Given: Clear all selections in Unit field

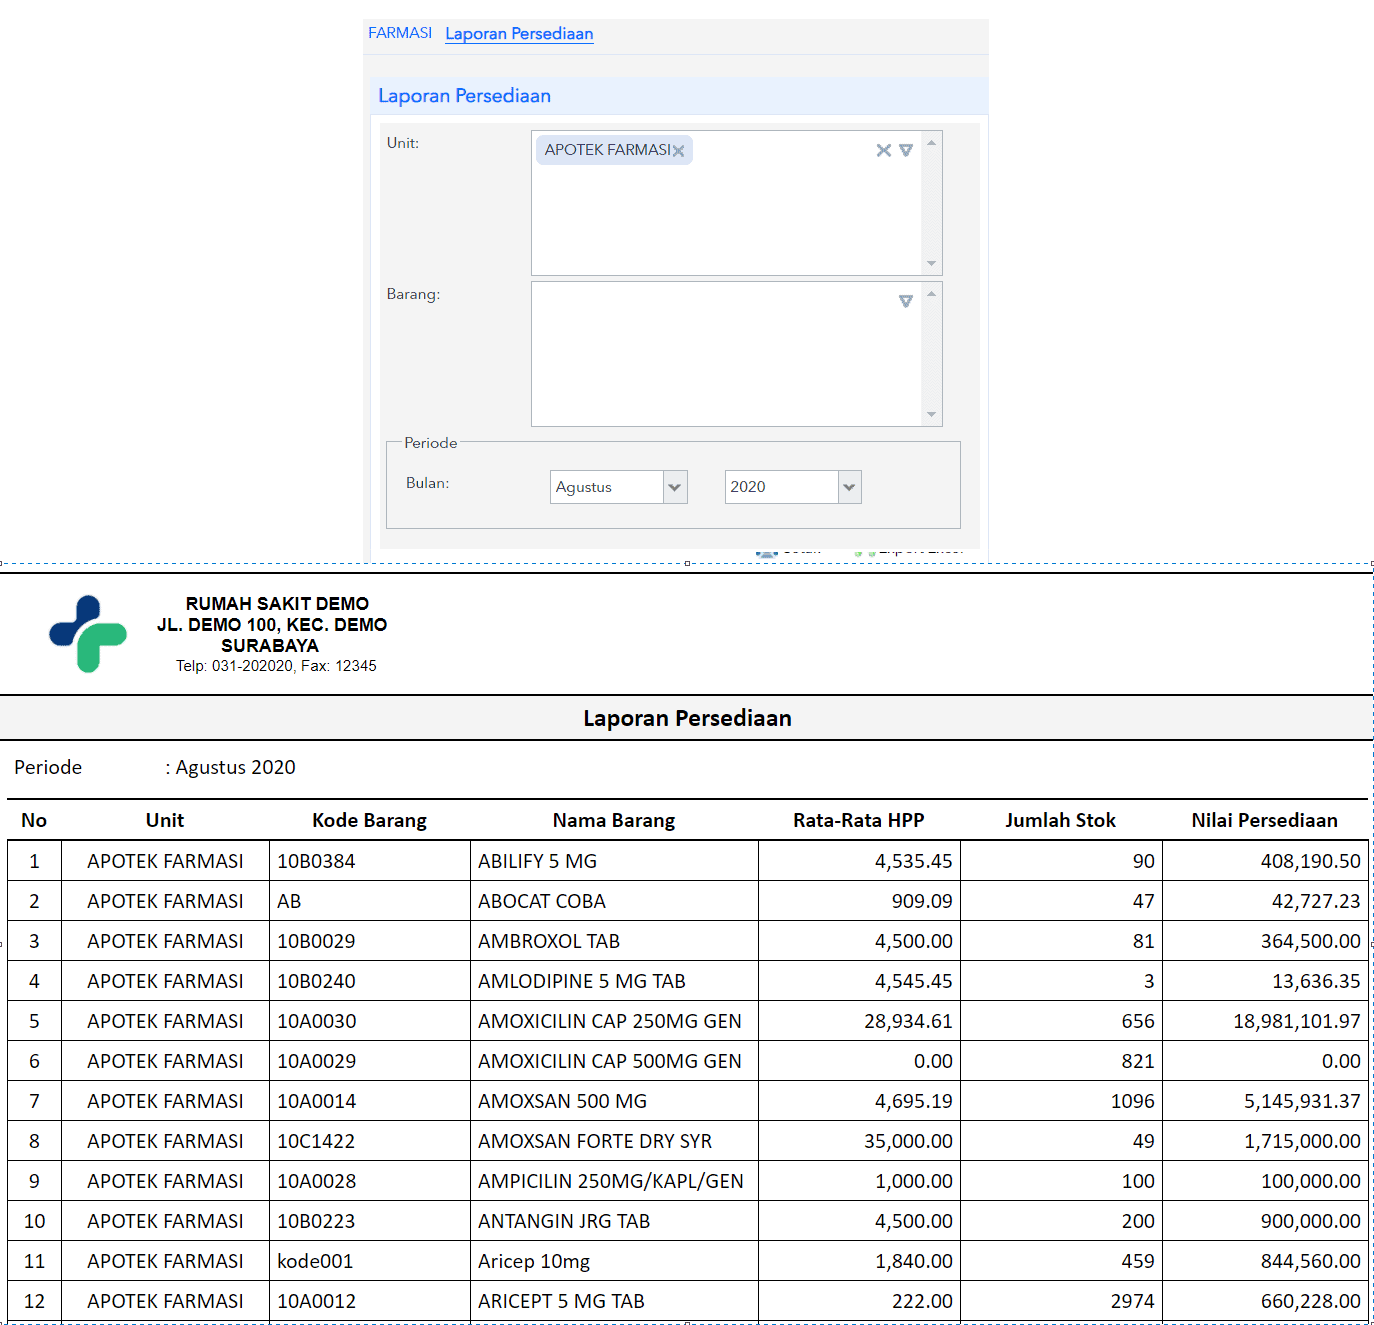Looking at the screenshot, I should (x=884, y=150).
